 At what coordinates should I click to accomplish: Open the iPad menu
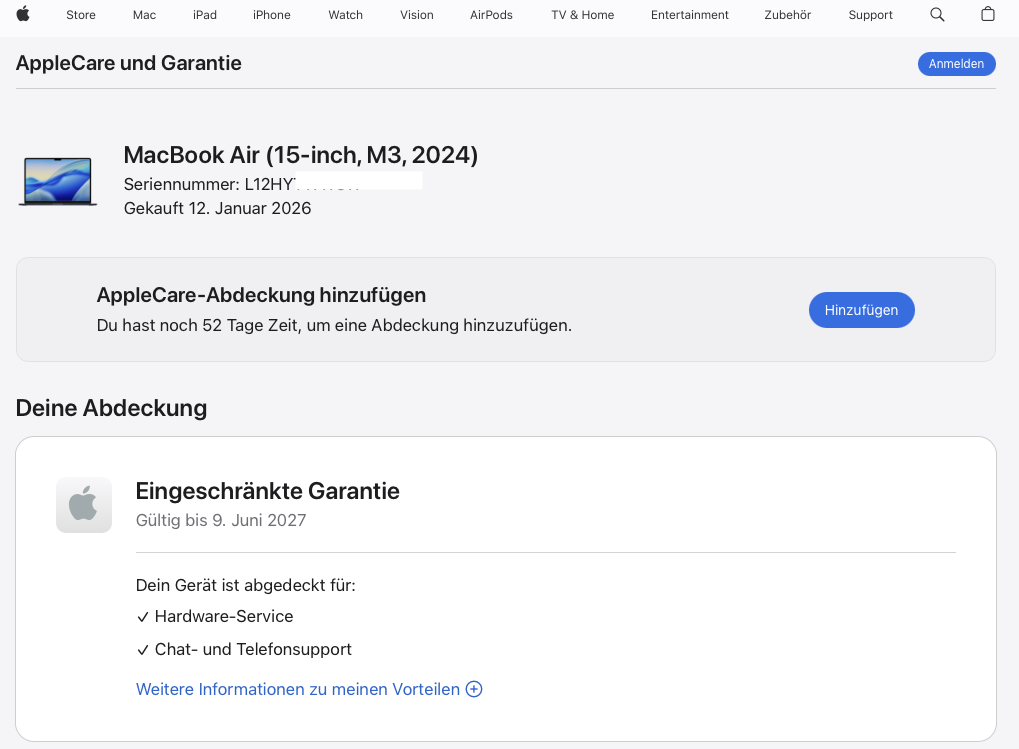[x=205, y=14]
